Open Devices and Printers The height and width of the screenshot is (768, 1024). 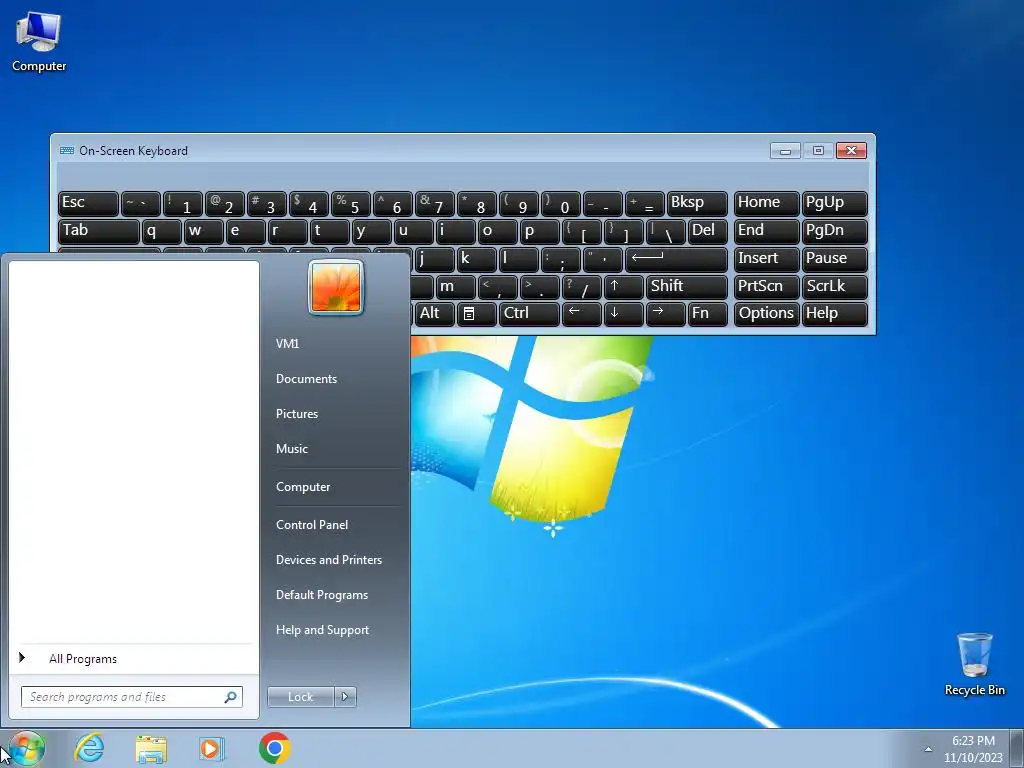click(329, 560)
